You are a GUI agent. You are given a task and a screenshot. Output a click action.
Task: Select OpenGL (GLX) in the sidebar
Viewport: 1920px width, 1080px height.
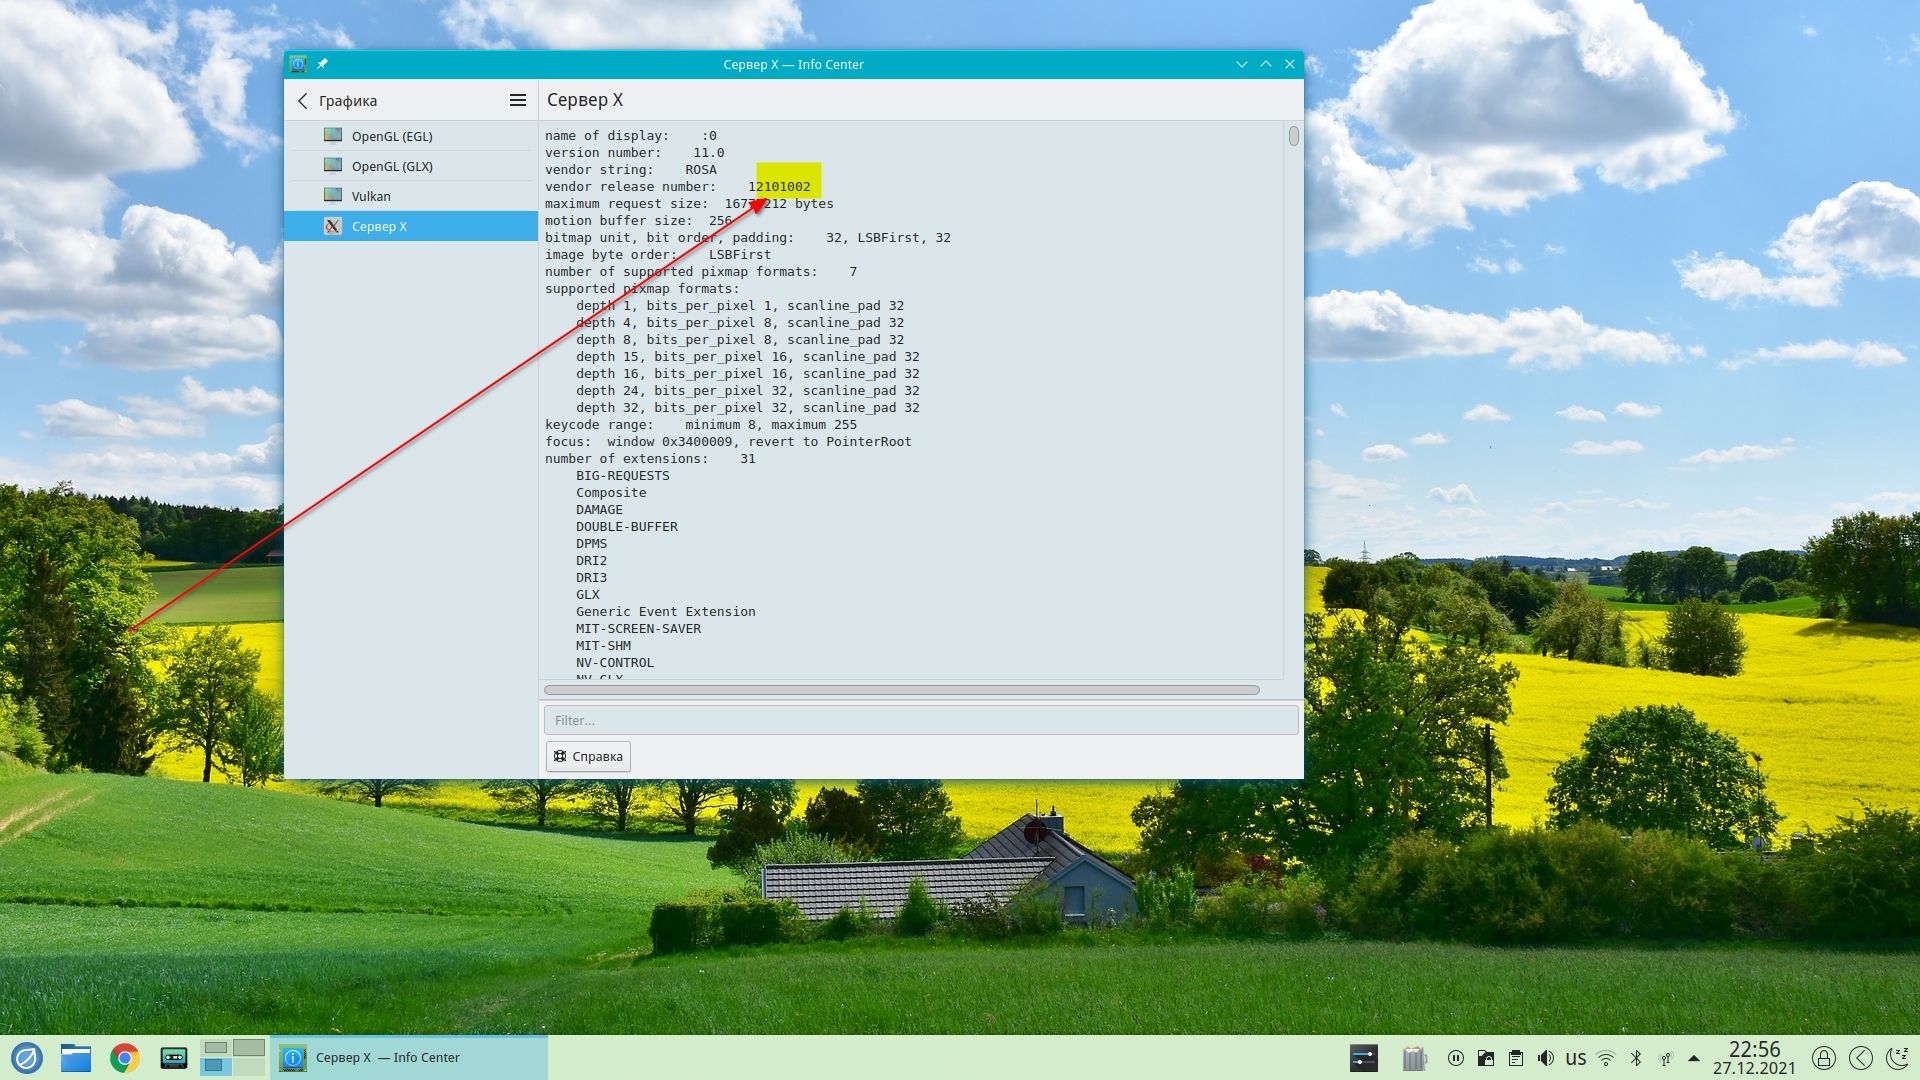pos(392,166)
